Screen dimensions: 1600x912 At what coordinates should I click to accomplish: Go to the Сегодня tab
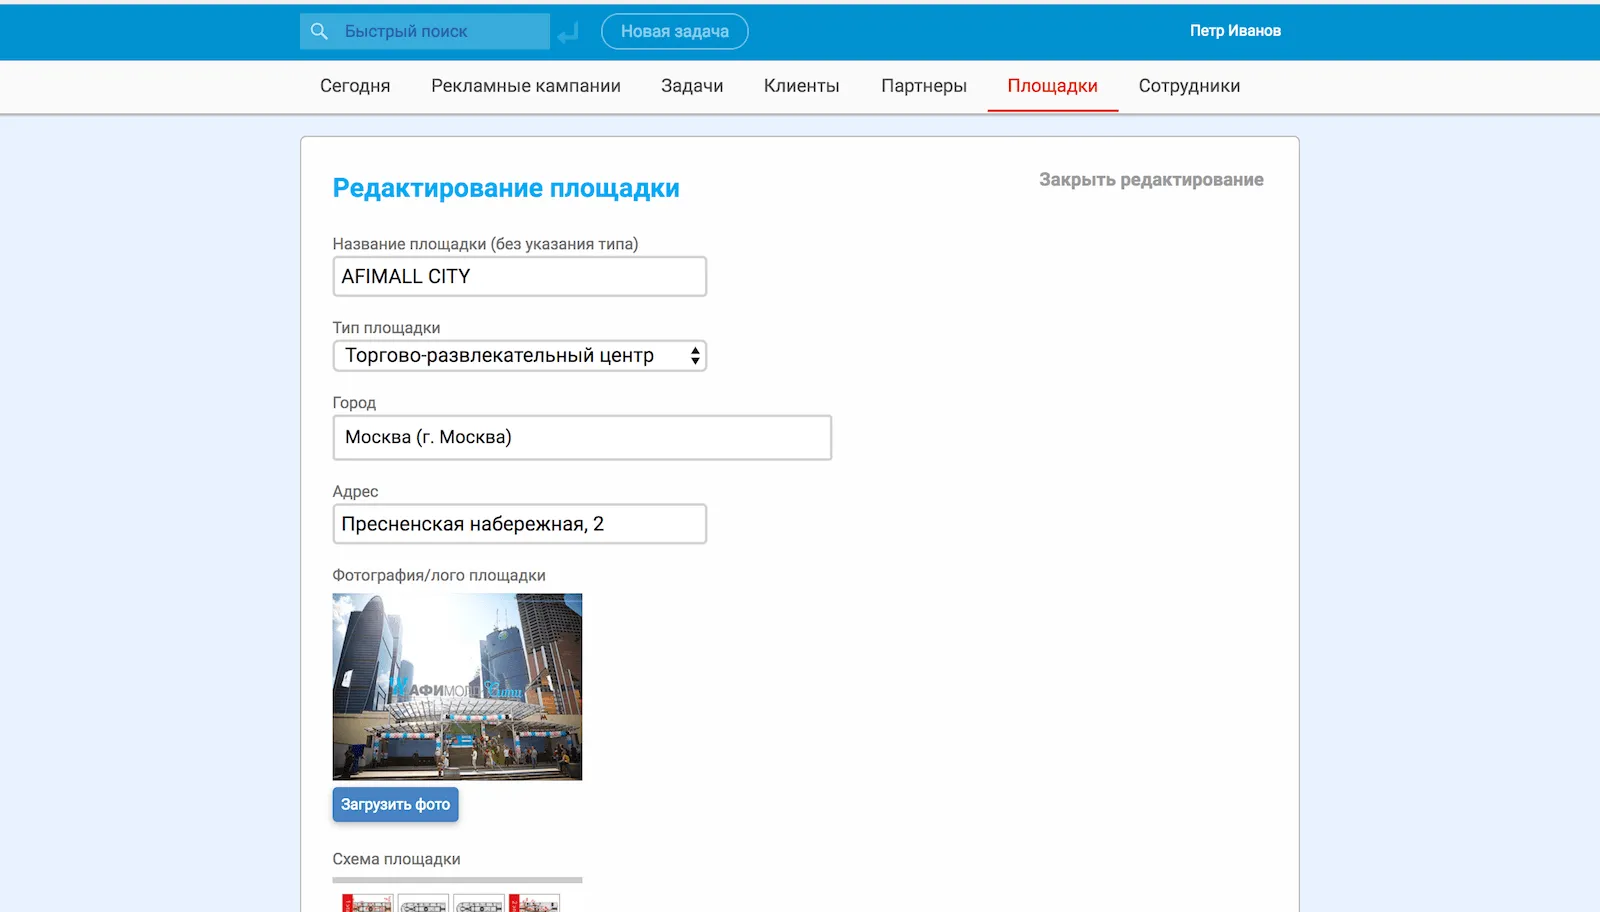(x=355, y=86)
